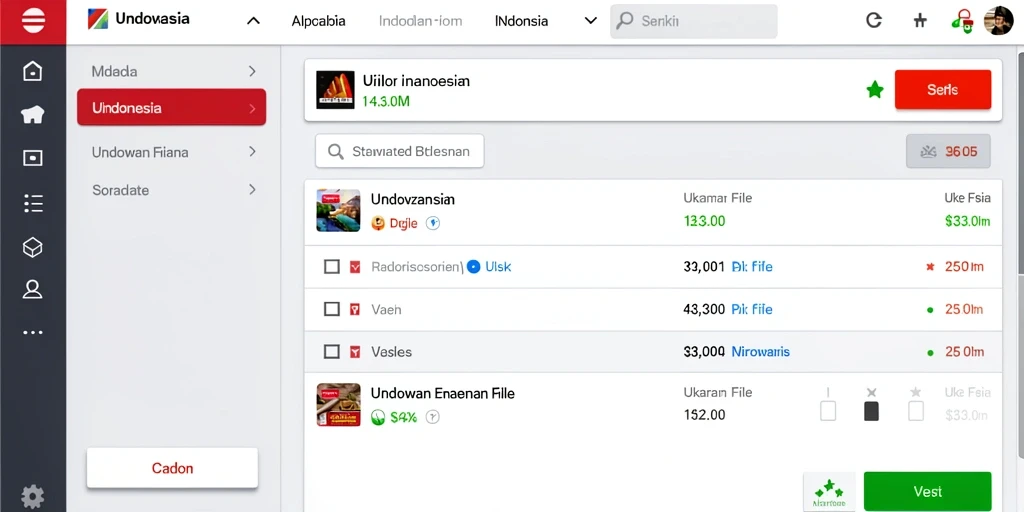Open settings gear at sidebar bottom
Viewport: 1024px width, 512px height.
[x=33, y=497]
